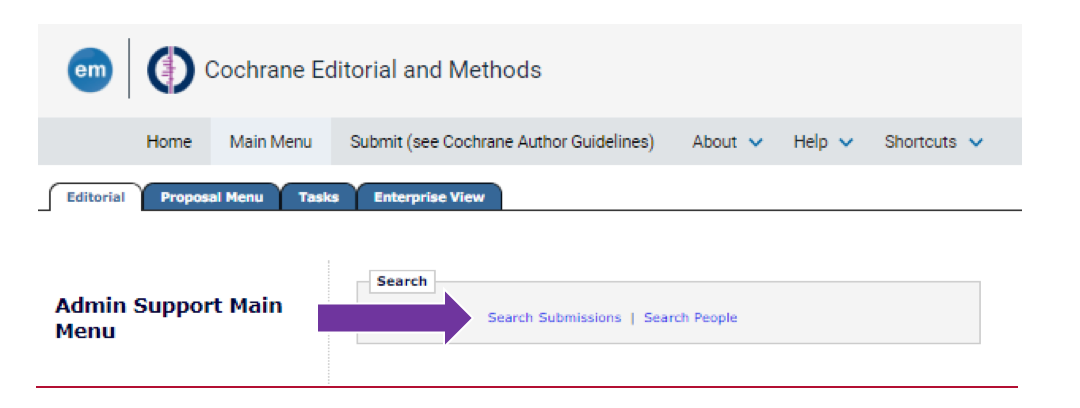1080x408 pixels.
Task: Select Main Menu in the navigation bar
Action: point(270,142)
